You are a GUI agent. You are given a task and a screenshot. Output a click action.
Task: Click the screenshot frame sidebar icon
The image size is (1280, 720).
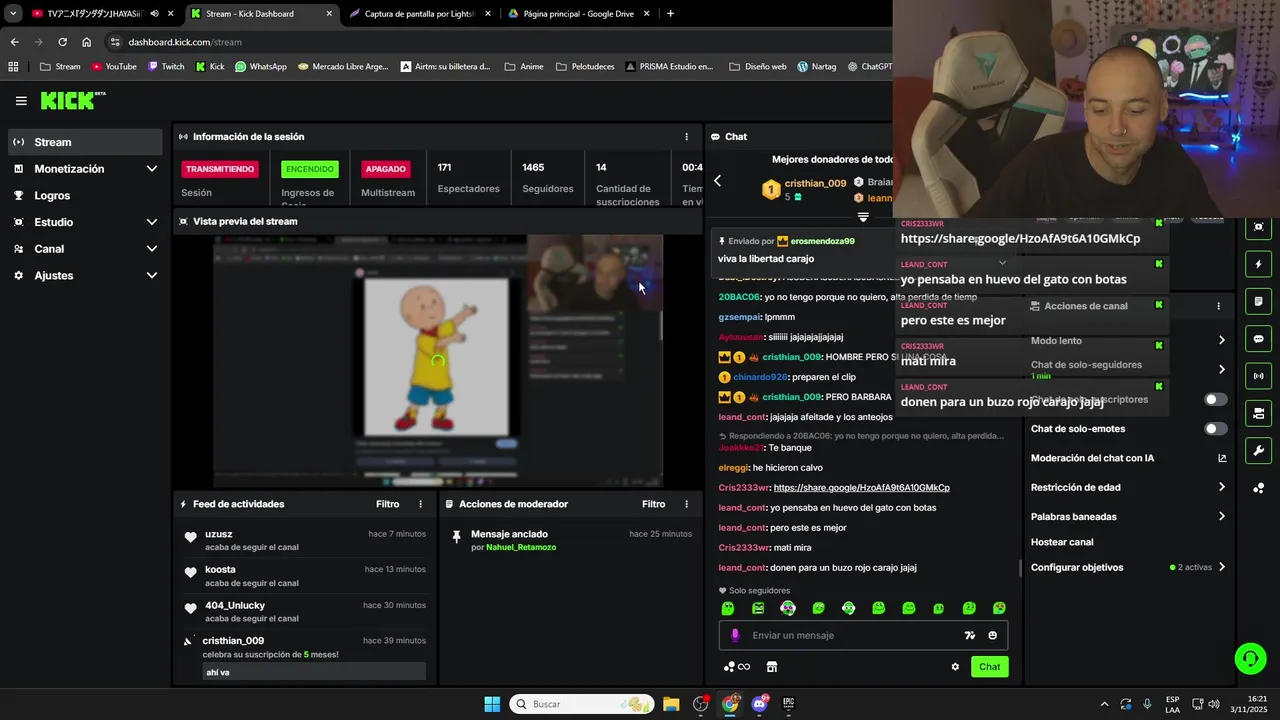(x=1258, y=227)
